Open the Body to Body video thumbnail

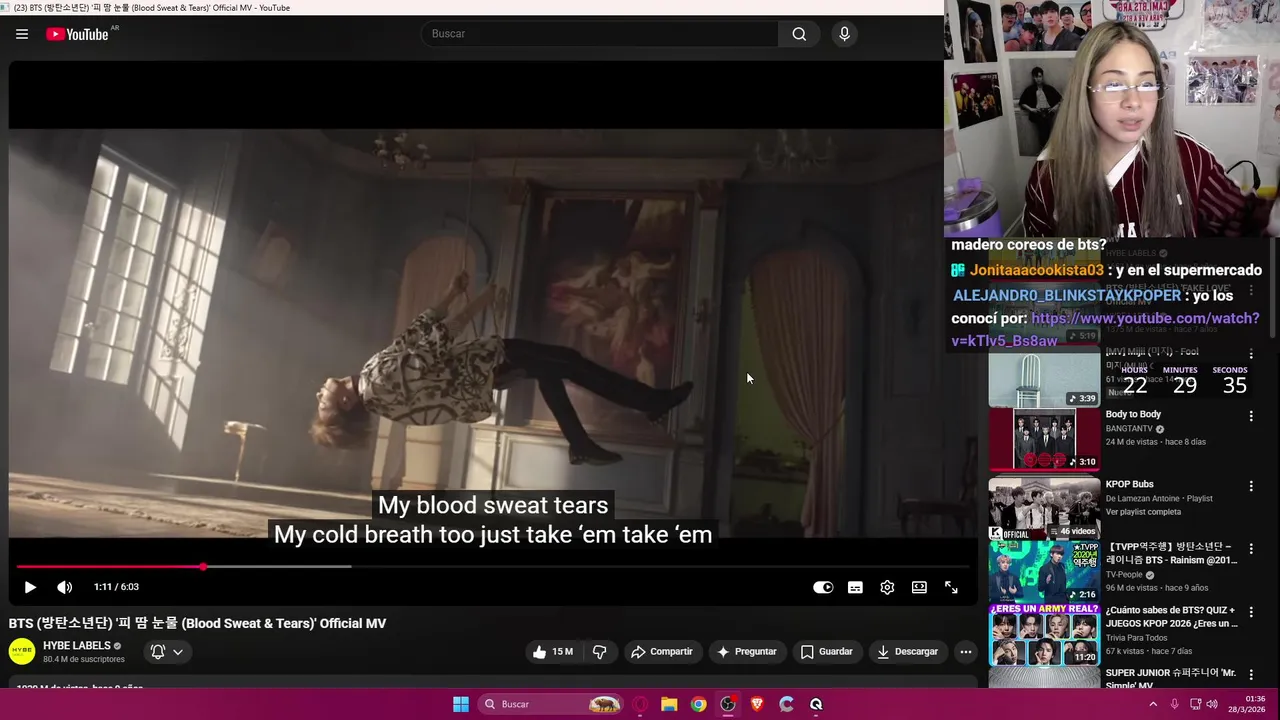pos(1044,438)
